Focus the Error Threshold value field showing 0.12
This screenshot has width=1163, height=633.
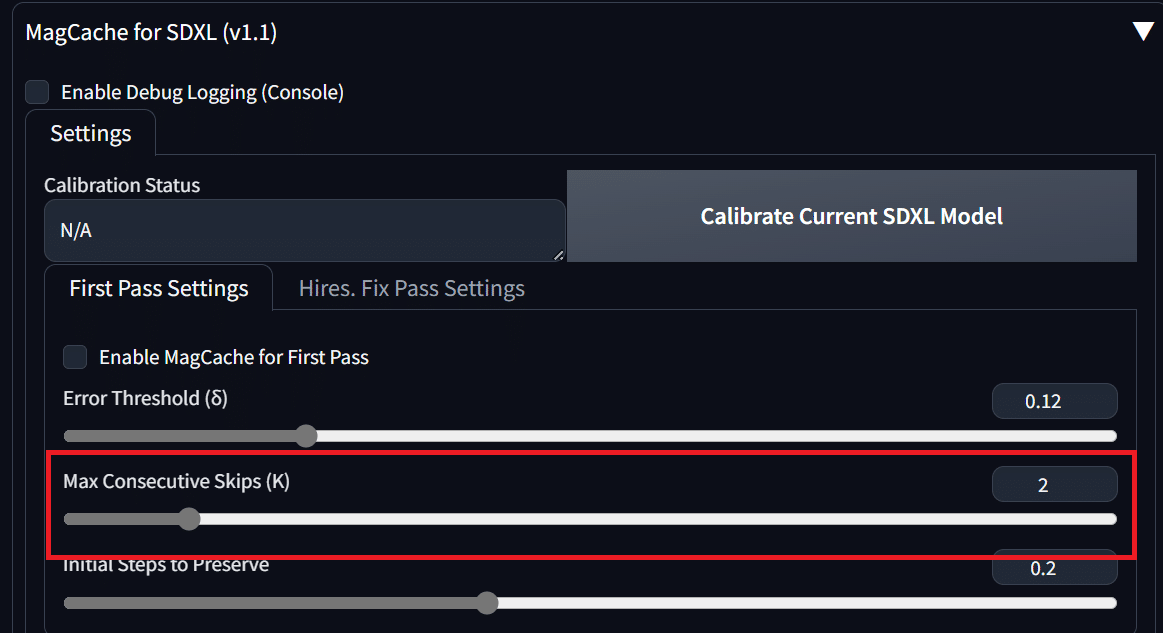[1054, 402]
